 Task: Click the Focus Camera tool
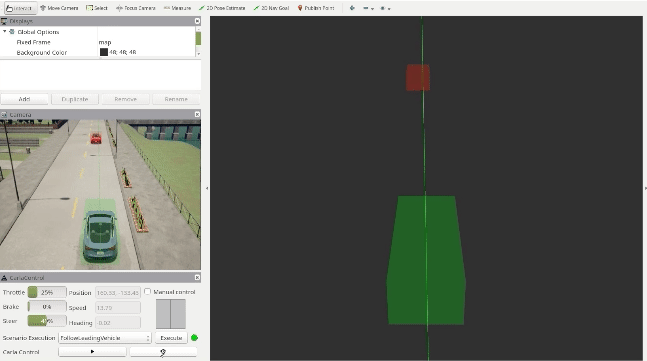point(136,8)
